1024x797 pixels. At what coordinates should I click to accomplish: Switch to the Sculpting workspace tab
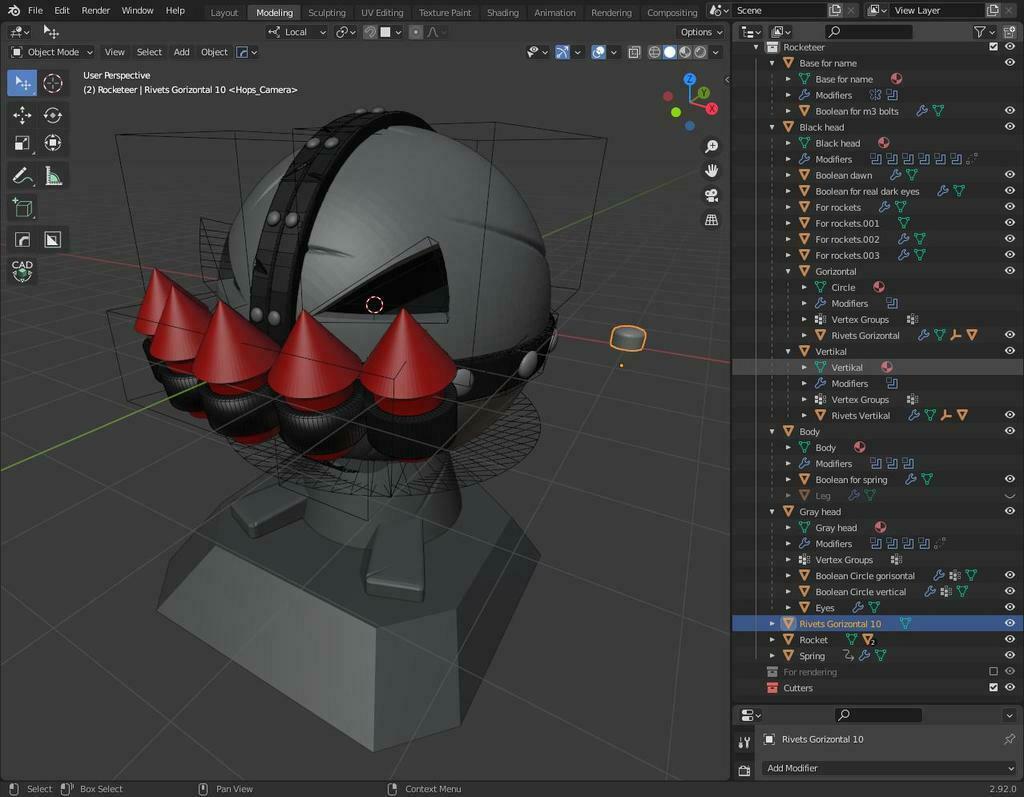pos(326,13)
